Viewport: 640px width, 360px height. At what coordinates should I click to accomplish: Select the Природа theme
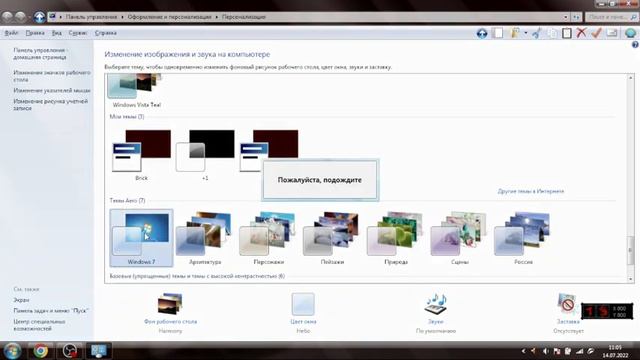(x=396, y=238)
